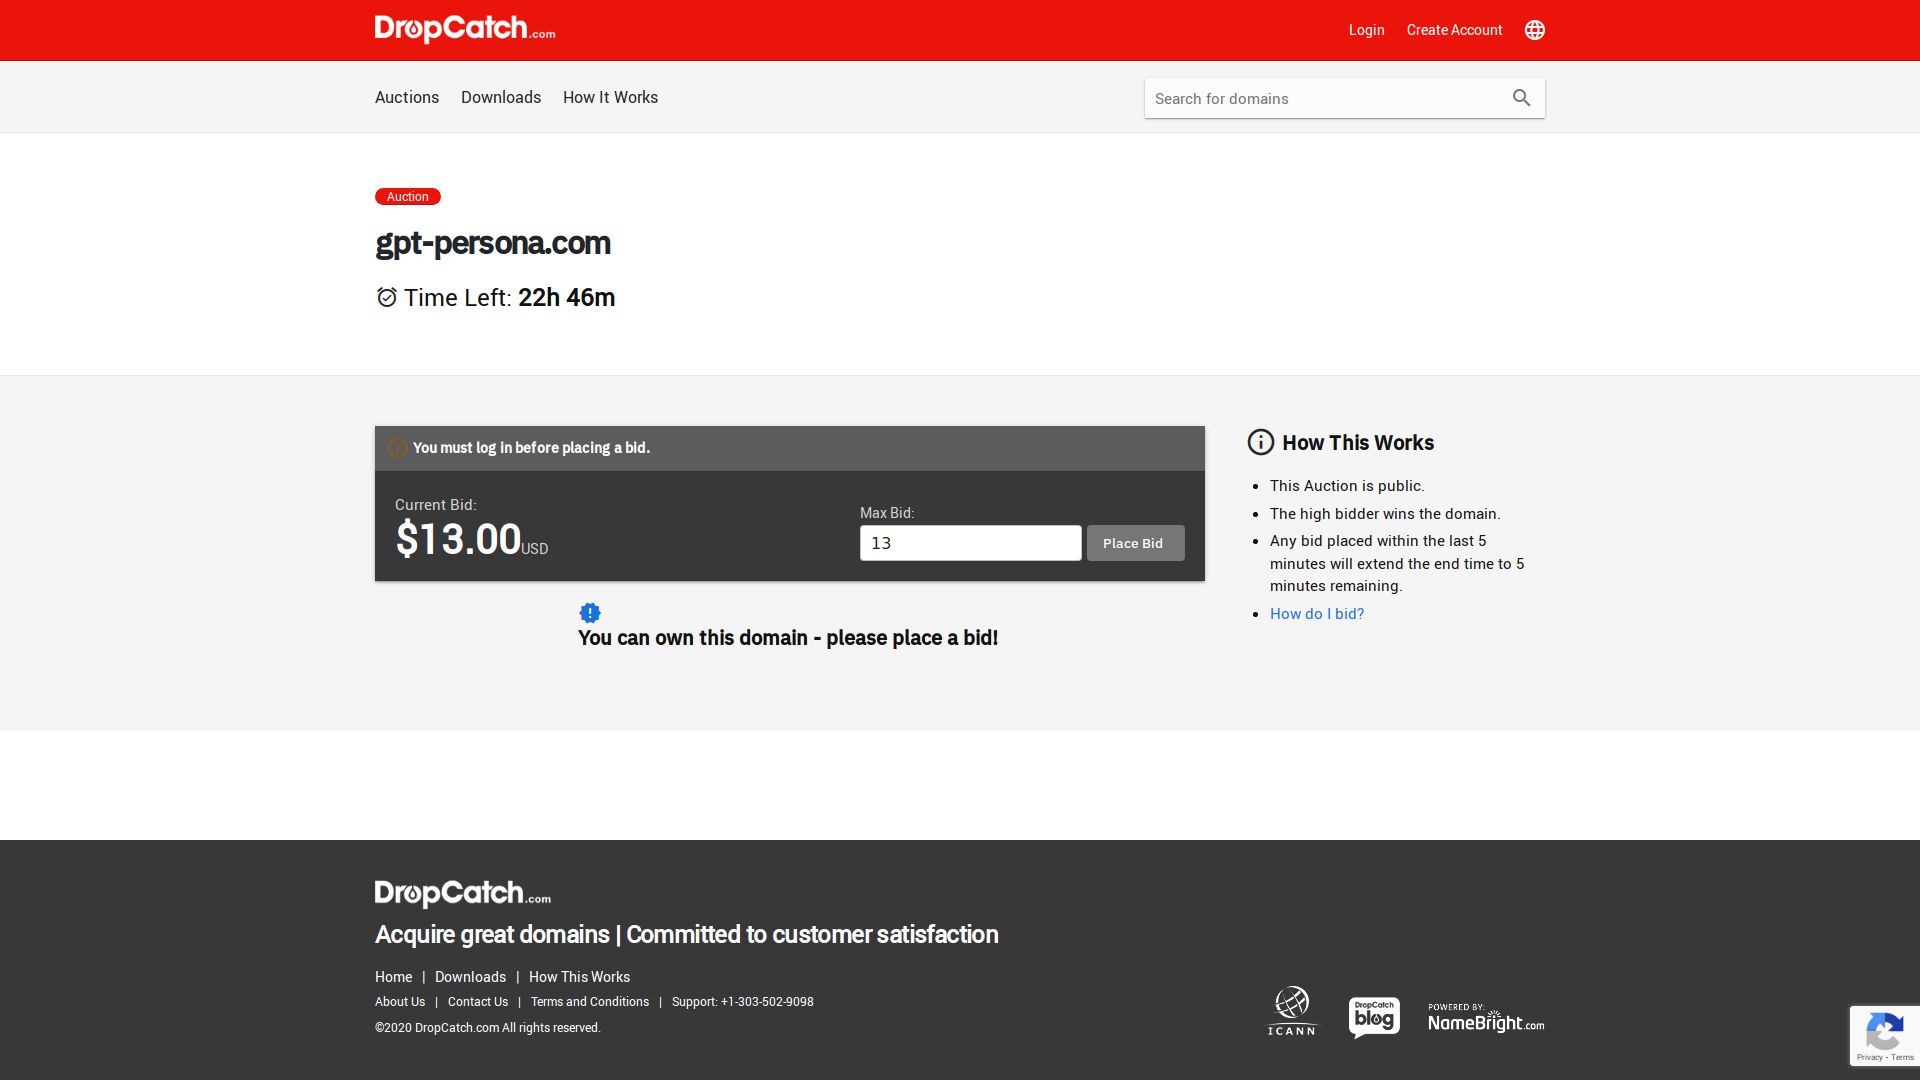The image size is (1920, 1080).
Task: Click the blue alert badge icon
Action: click(590, 613)
